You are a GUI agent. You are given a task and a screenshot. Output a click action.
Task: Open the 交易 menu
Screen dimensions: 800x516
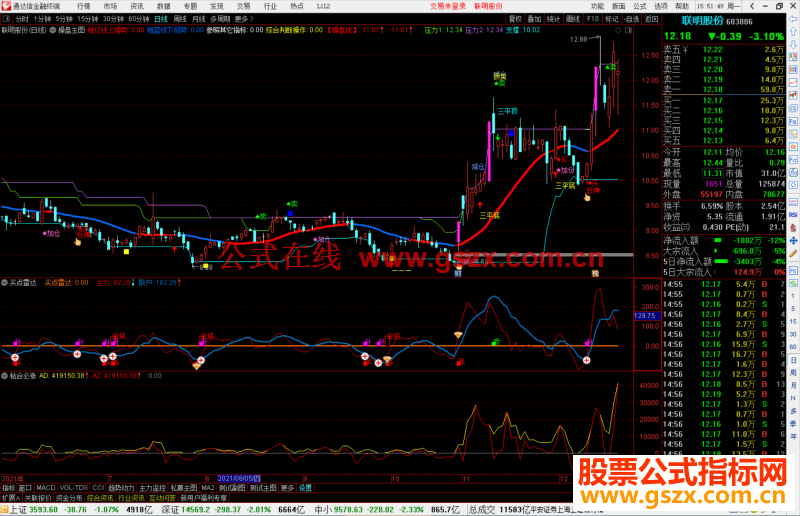[243, 6]
